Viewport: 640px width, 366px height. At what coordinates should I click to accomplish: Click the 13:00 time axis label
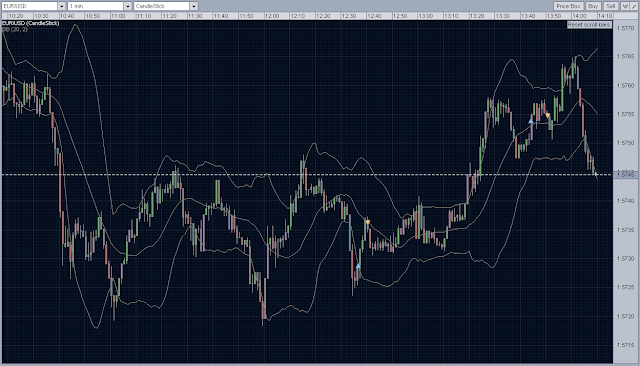425,16
